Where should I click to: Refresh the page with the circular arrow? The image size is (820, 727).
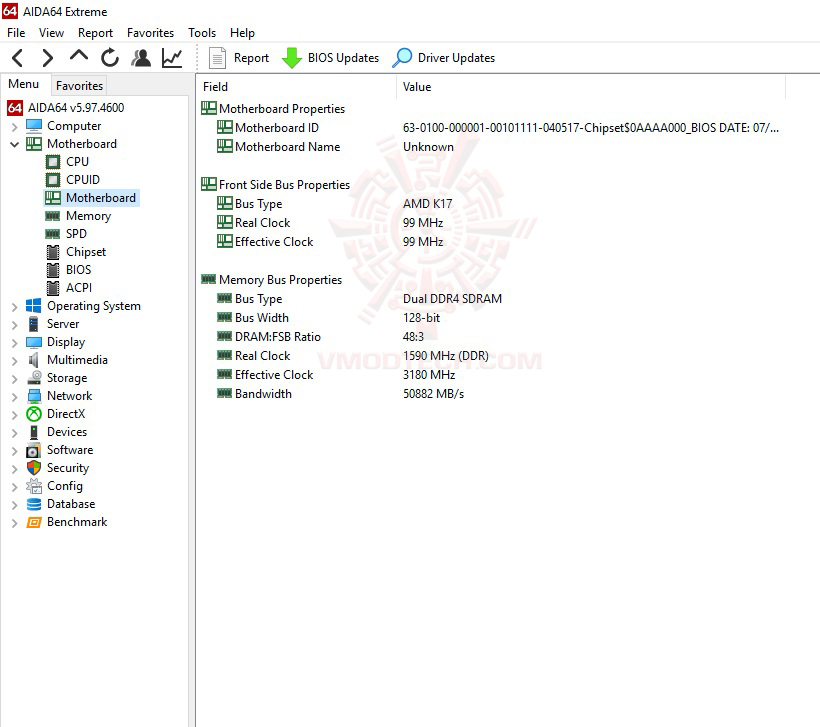coord(110,58)
